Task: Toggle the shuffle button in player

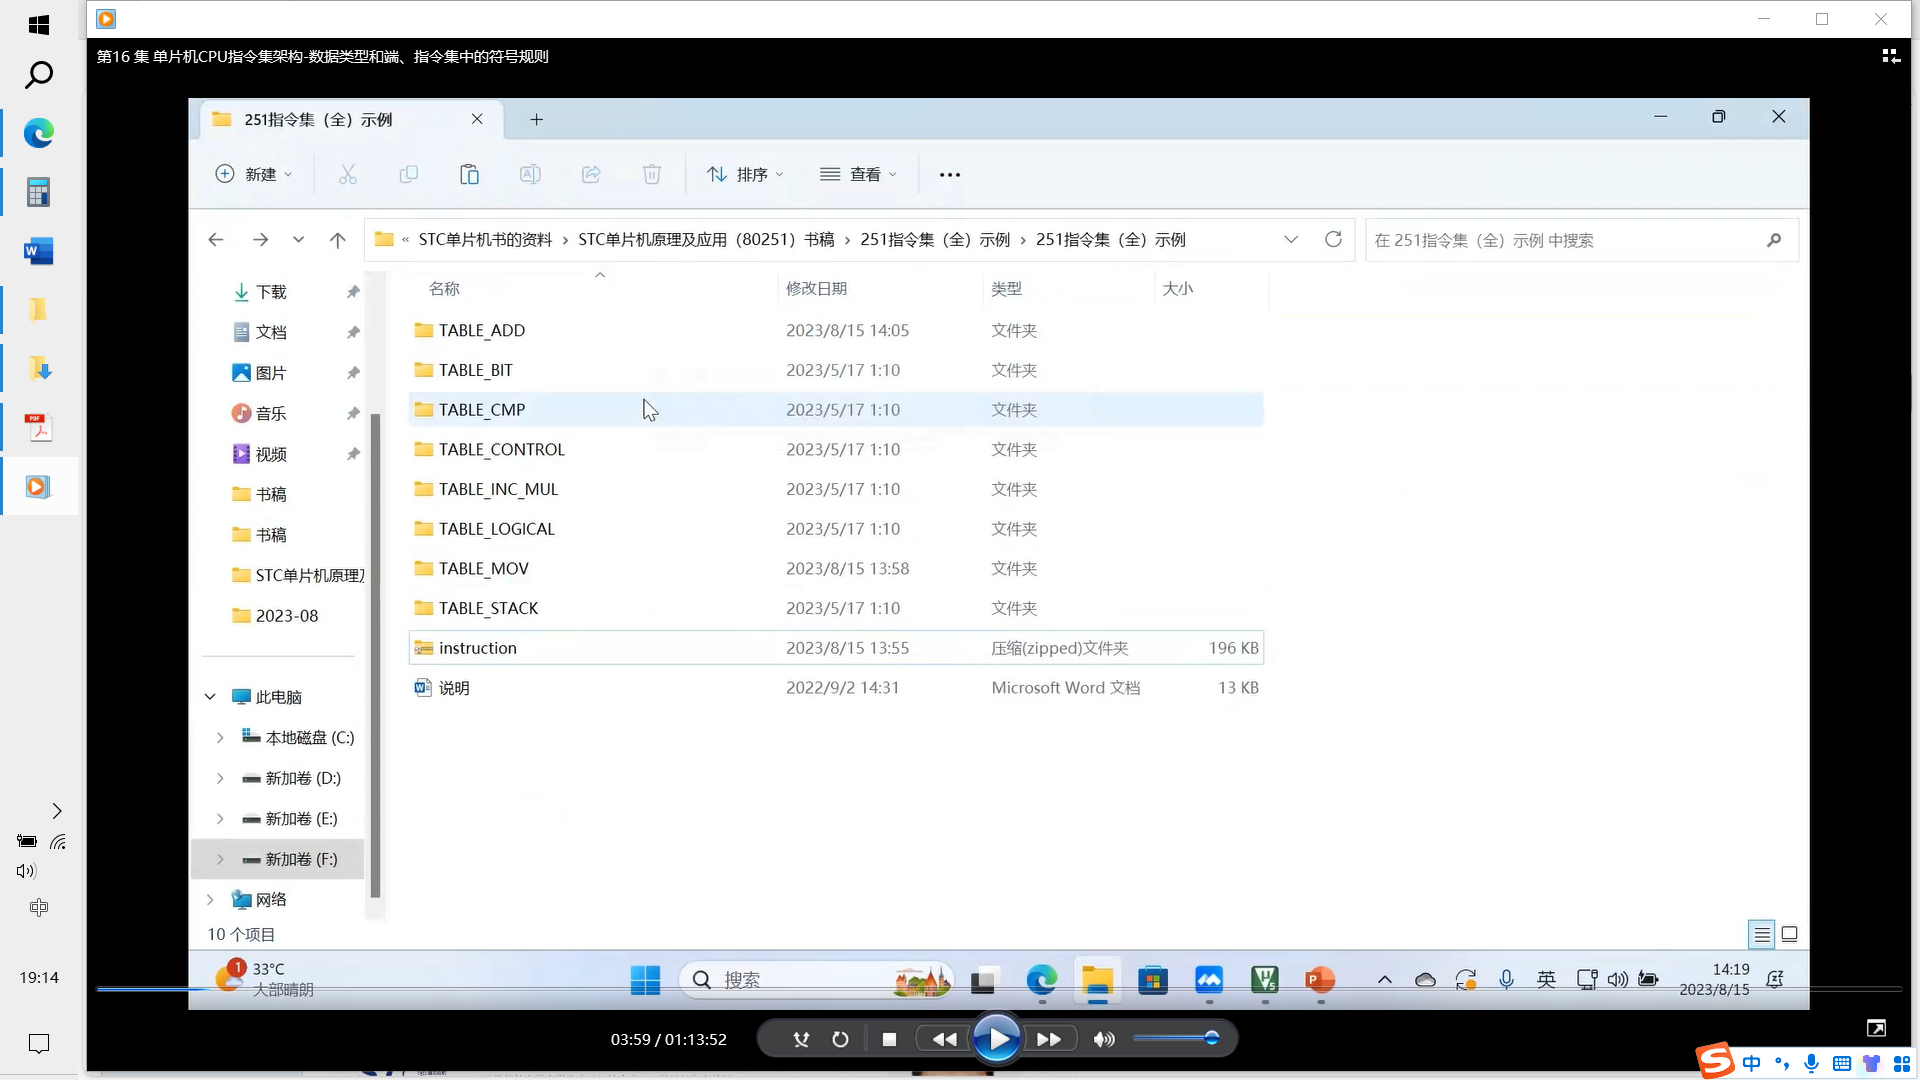Action: 801,1040
